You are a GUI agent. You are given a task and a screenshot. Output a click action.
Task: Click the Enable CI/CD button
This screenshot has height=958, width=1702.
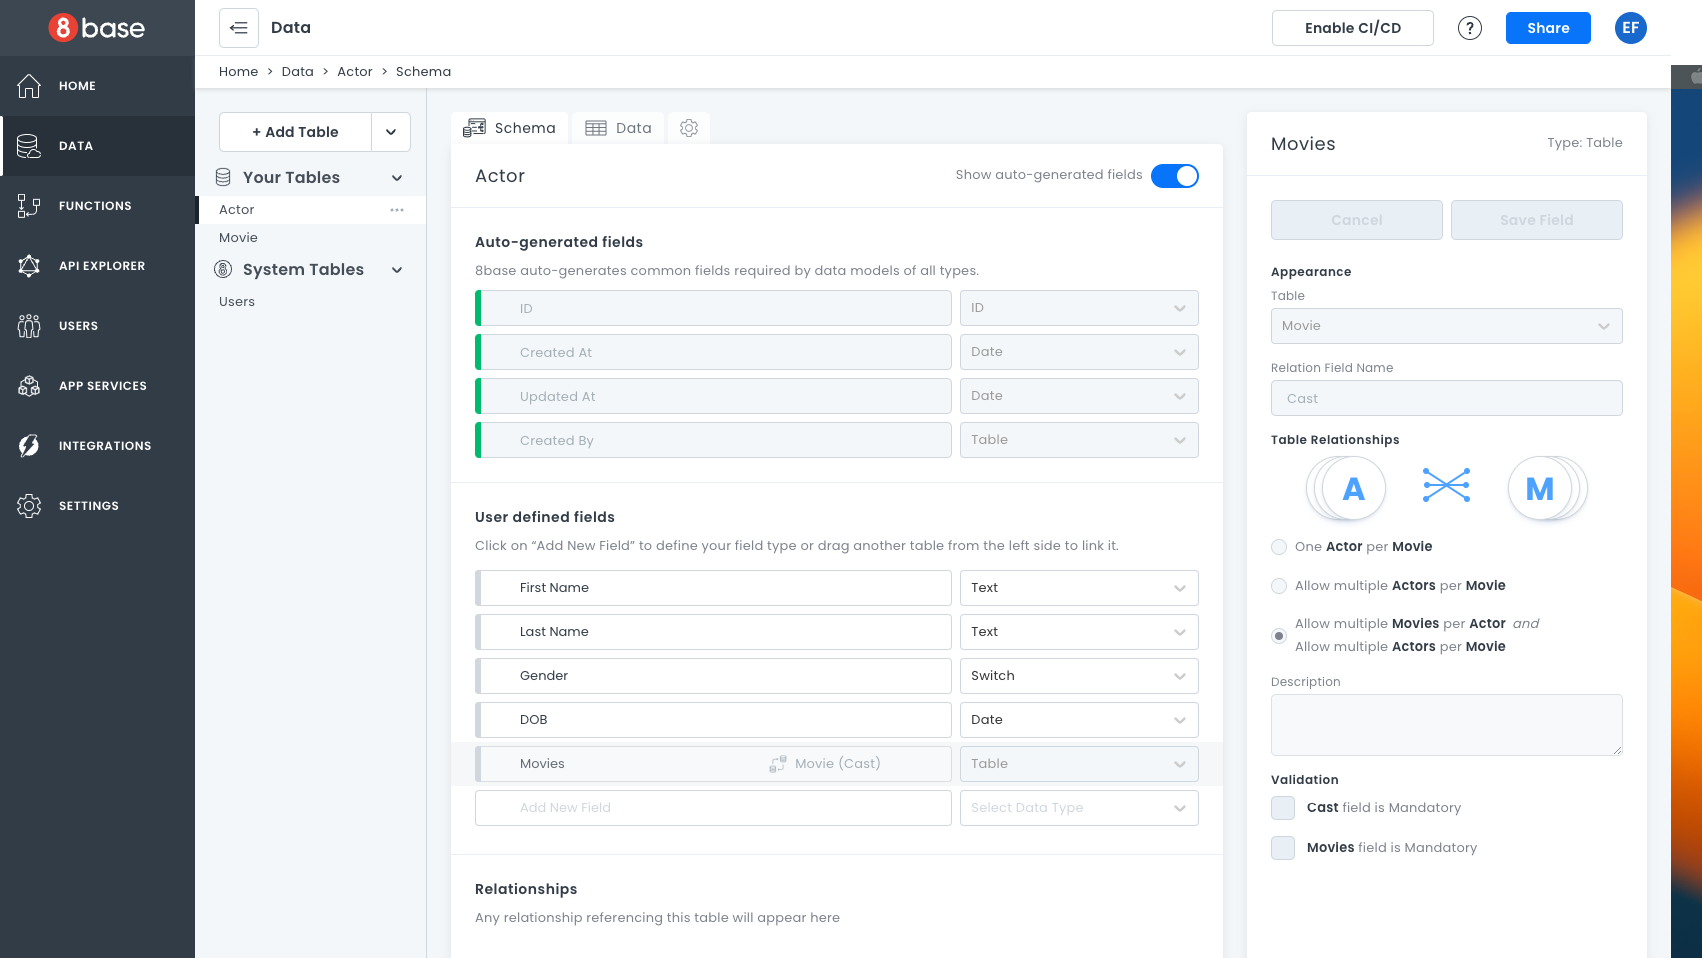(x=1352, y=28)
